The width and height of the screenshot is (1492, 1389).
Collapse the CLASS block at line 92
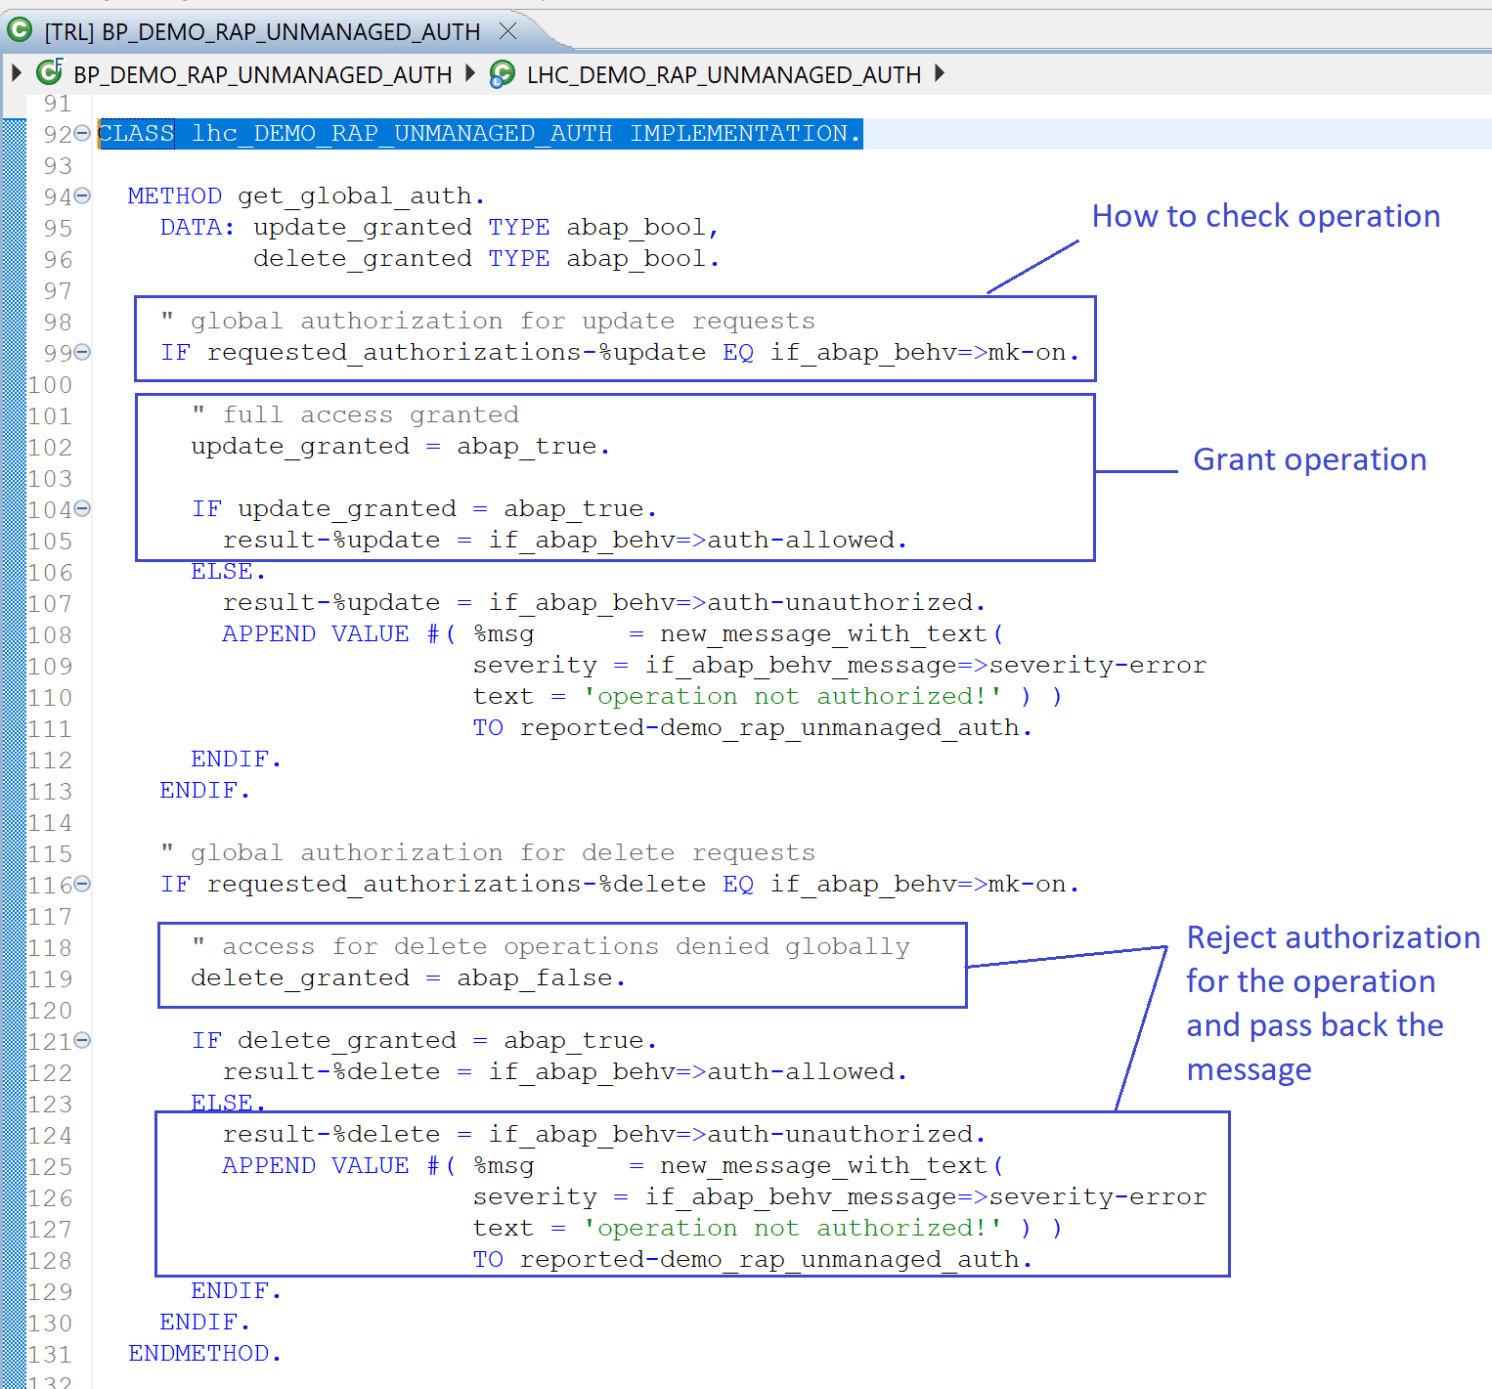[83, 133]
